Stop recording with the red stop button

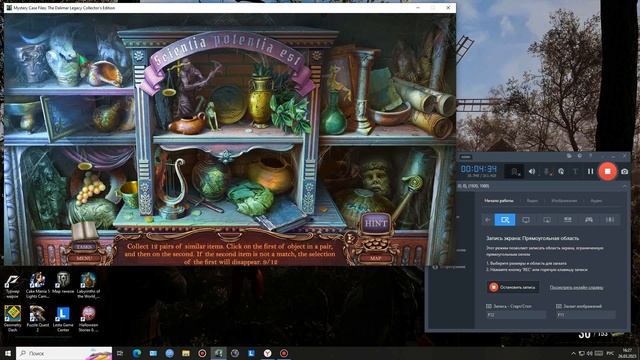click(607, 171)
